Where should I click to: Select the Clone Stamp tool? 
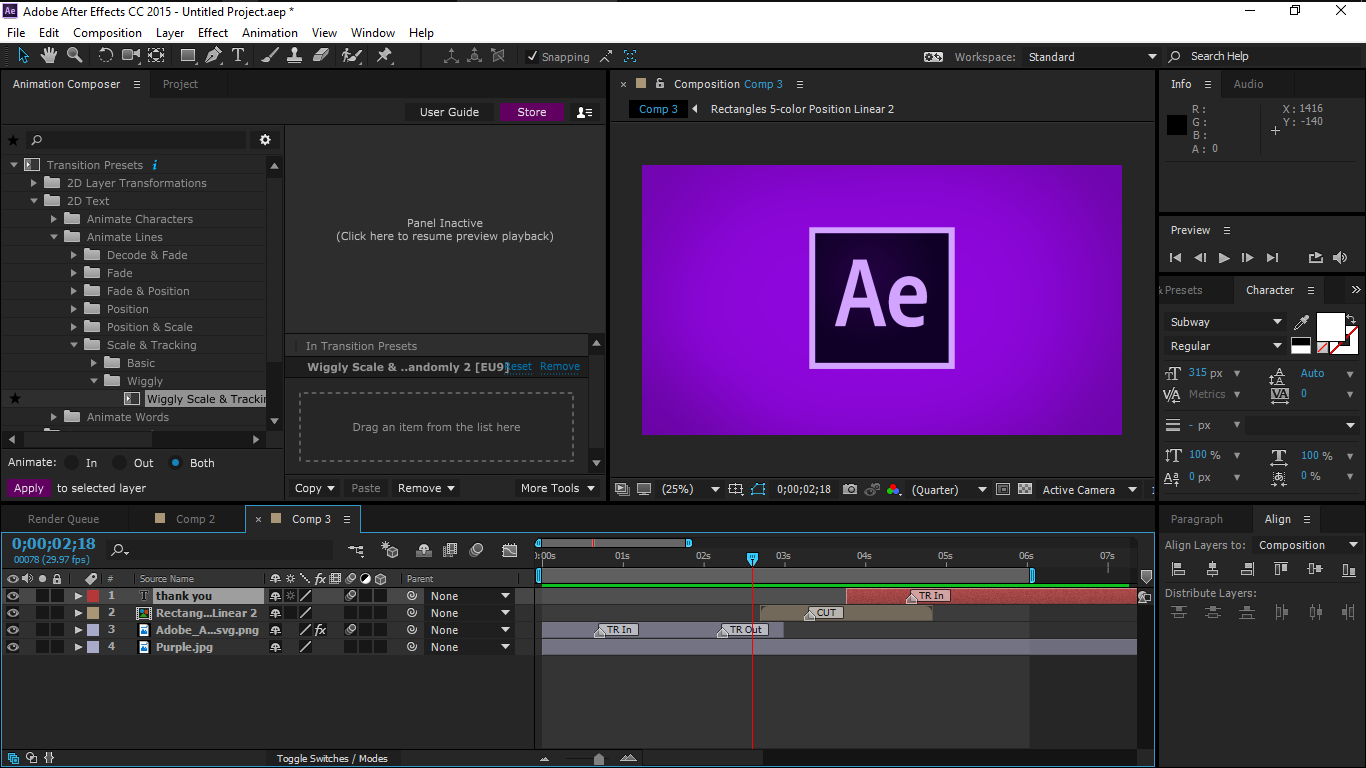tap(295, 56)
